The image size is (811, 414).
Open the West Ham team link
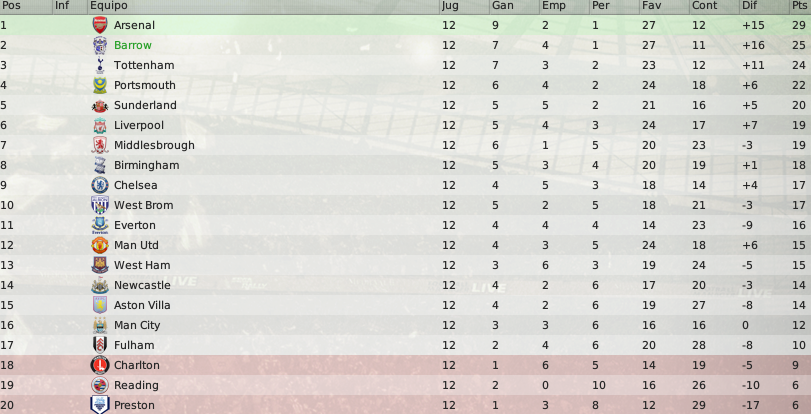tap(142, 265)
